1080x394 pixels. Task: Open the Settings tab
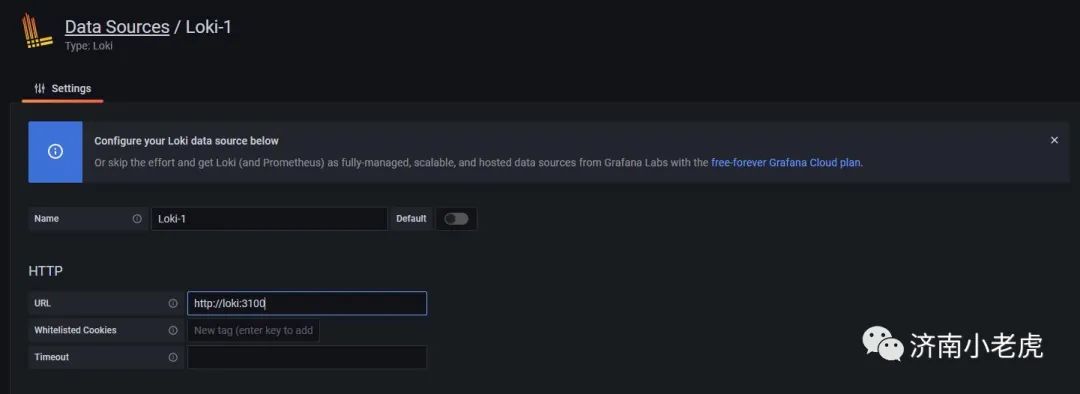pos(63,89)
